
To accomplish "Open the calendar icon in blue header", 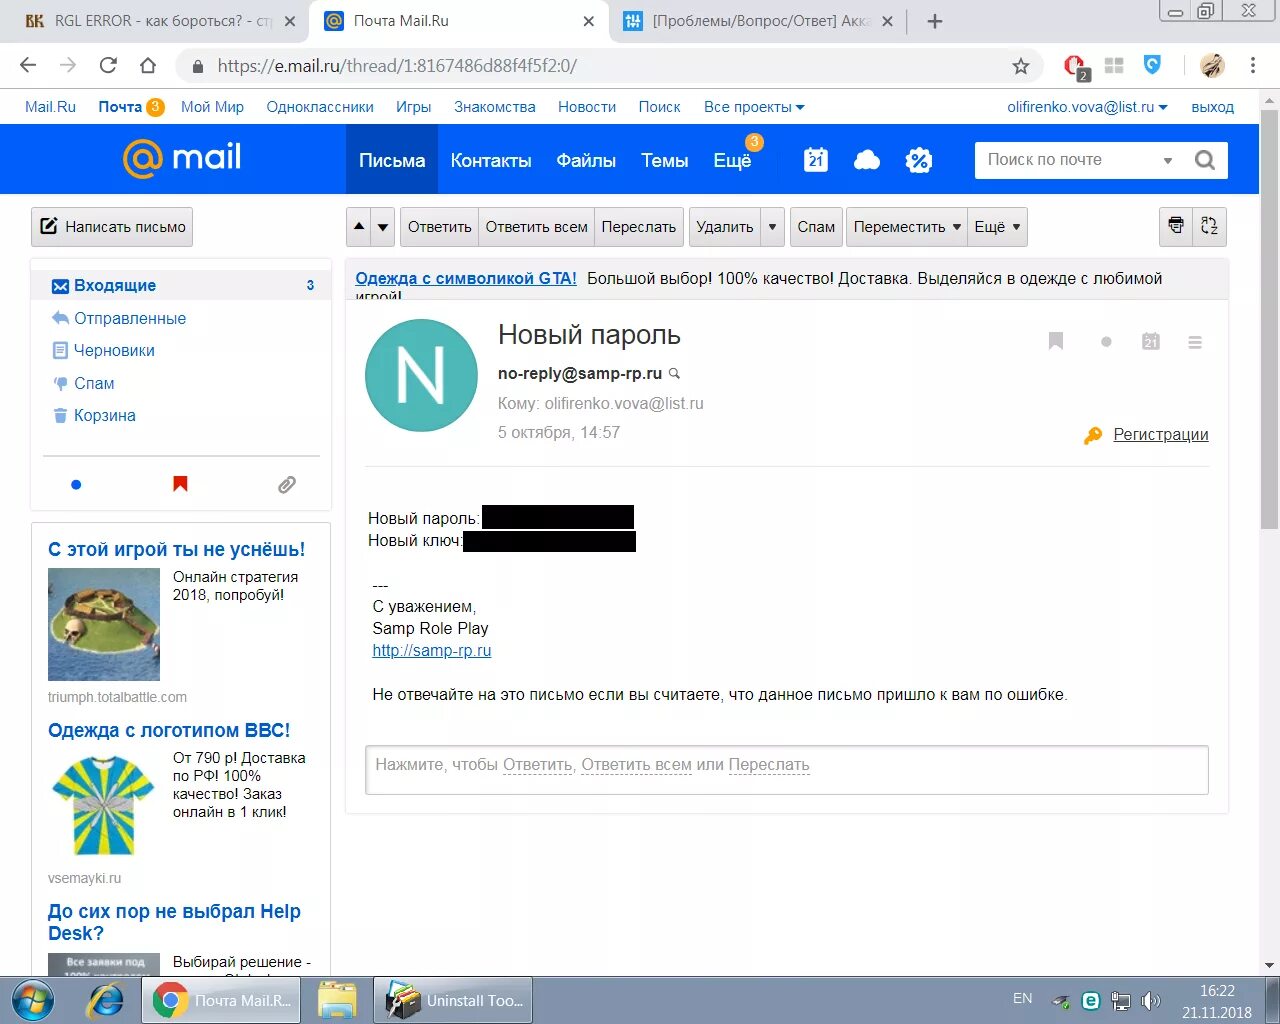I will coord(816,160).
